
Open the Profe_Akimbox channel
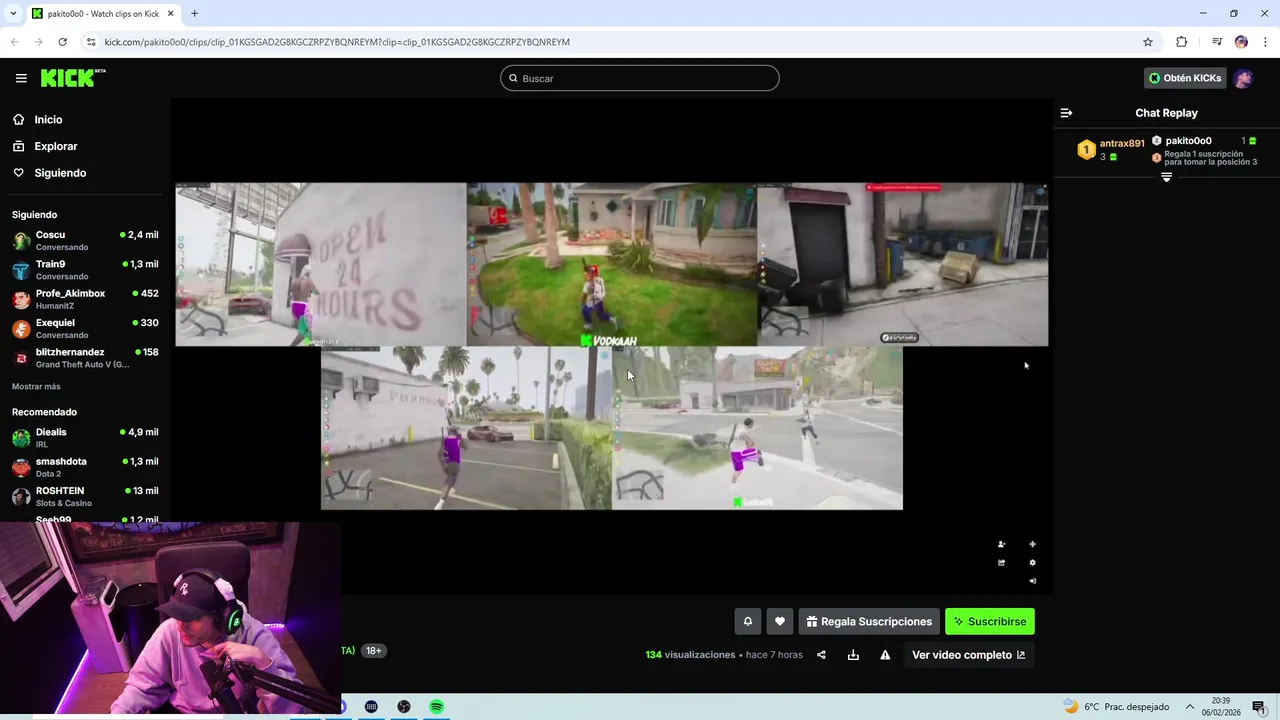point(85,299)
